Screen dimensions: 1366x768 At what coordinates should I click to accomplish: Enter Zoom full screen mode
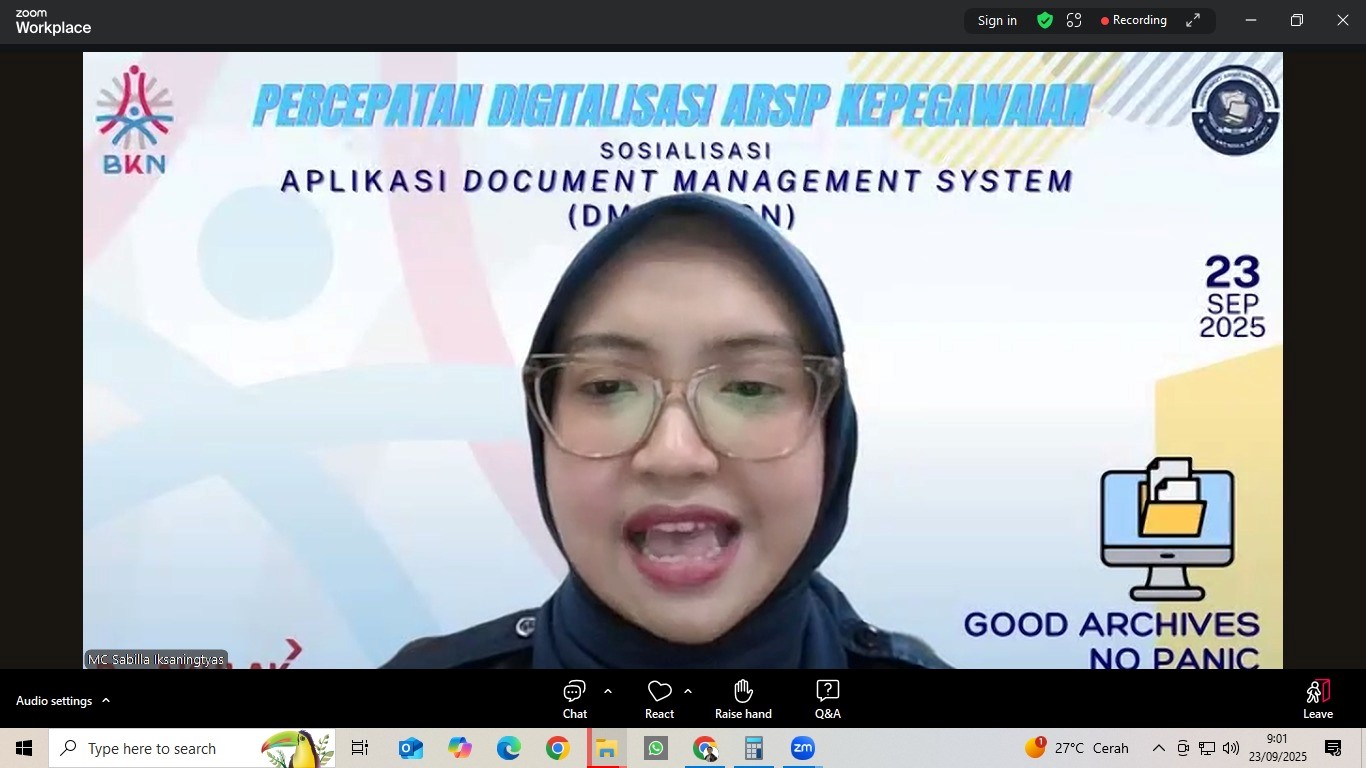1193,20
